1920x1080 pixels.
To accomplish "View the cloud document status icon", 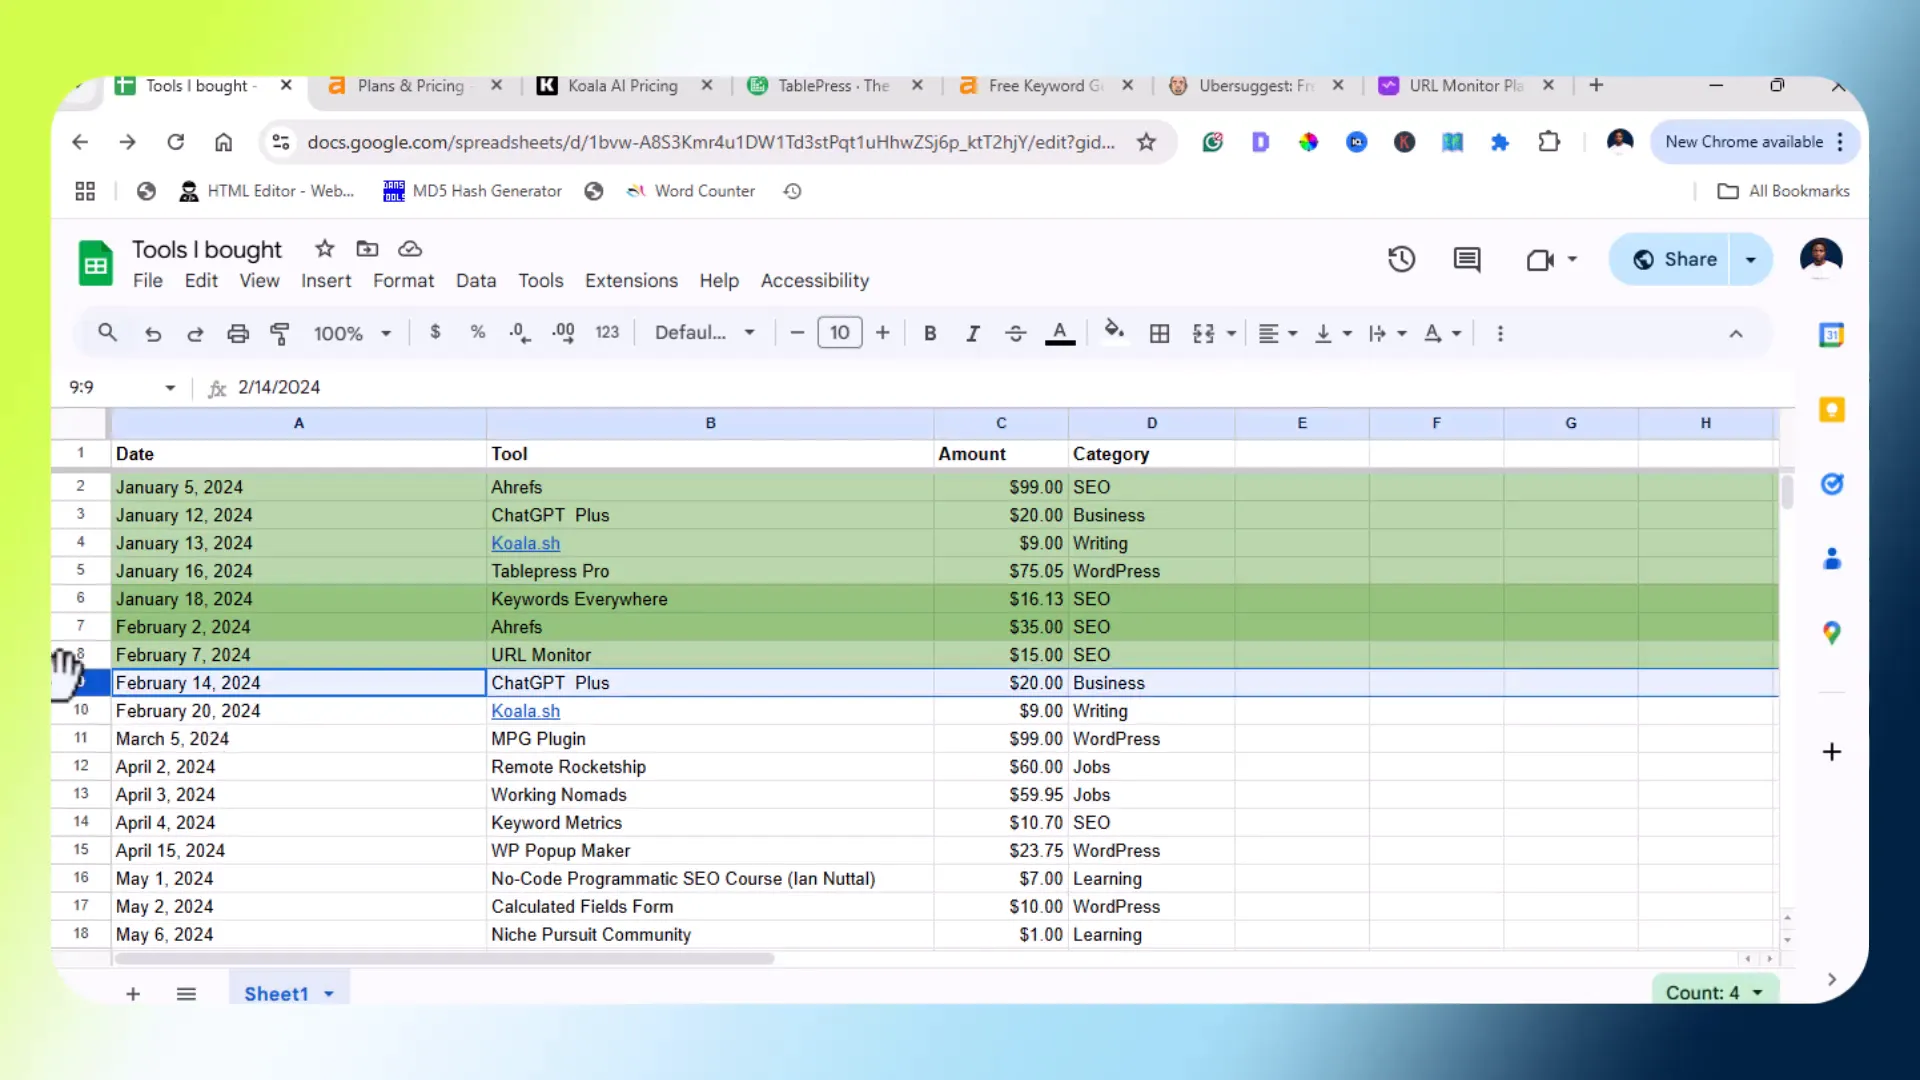I will [x=410, y=249].
